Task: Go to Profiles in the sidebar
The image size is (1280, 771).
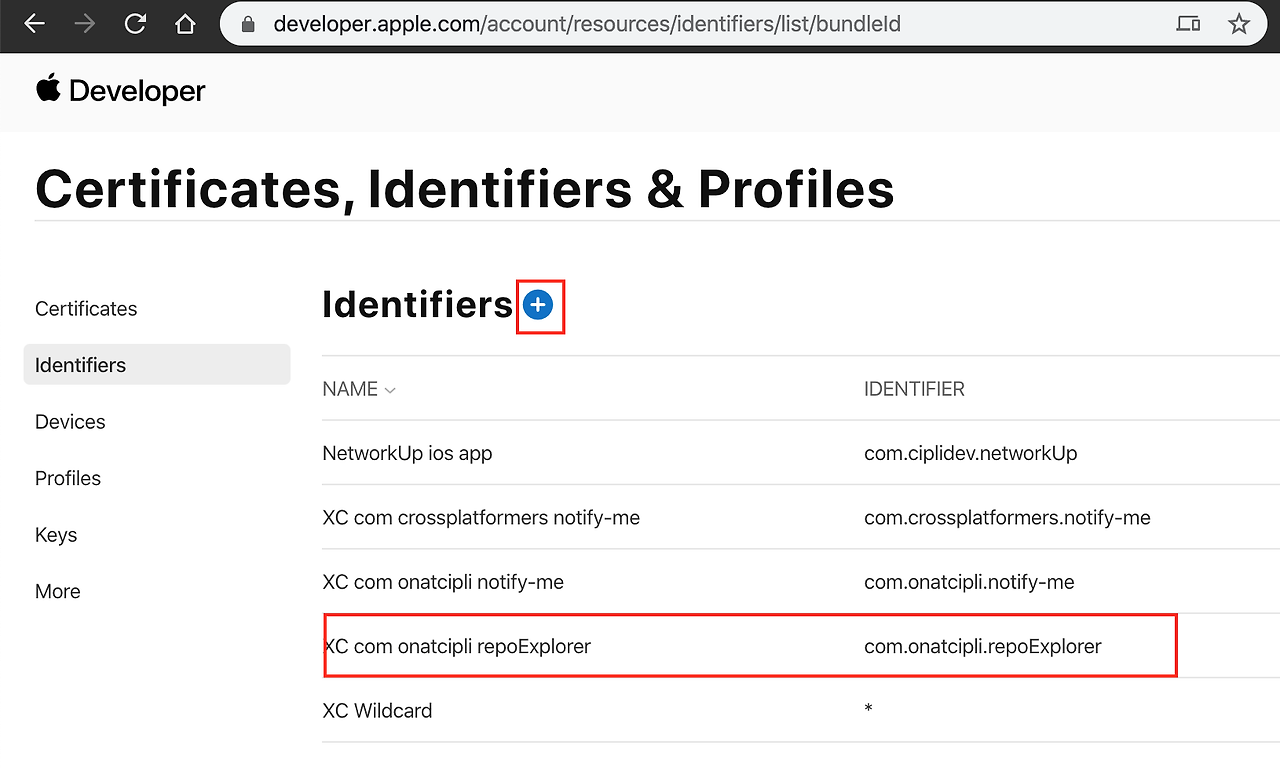Action: pyautogui.click(x=68, y=478)
